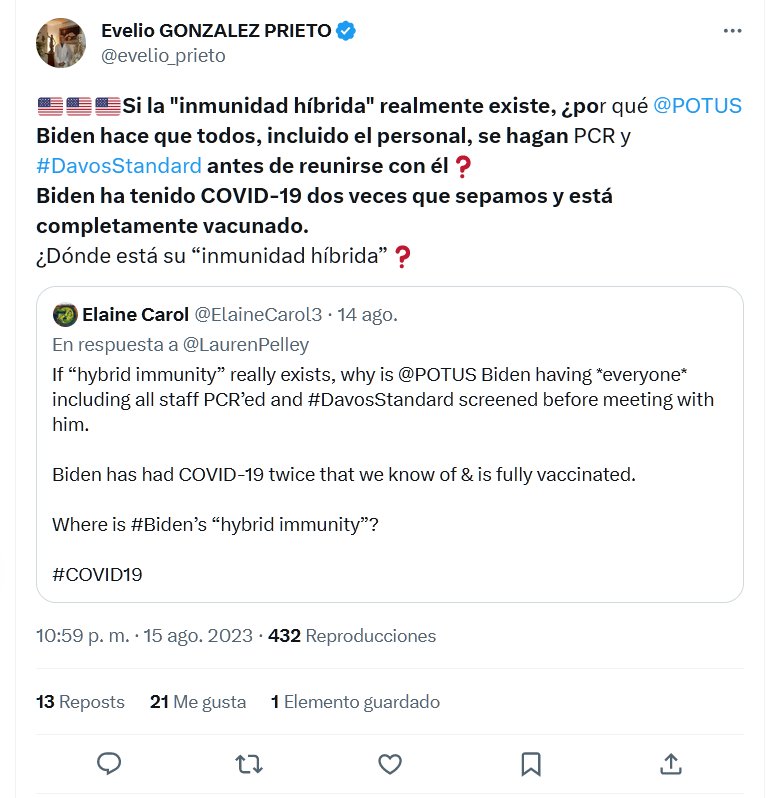The height and width of the screenshot is (798, 770).
Task: Like the tweet with the heart icon
Action: coord(389,764)
